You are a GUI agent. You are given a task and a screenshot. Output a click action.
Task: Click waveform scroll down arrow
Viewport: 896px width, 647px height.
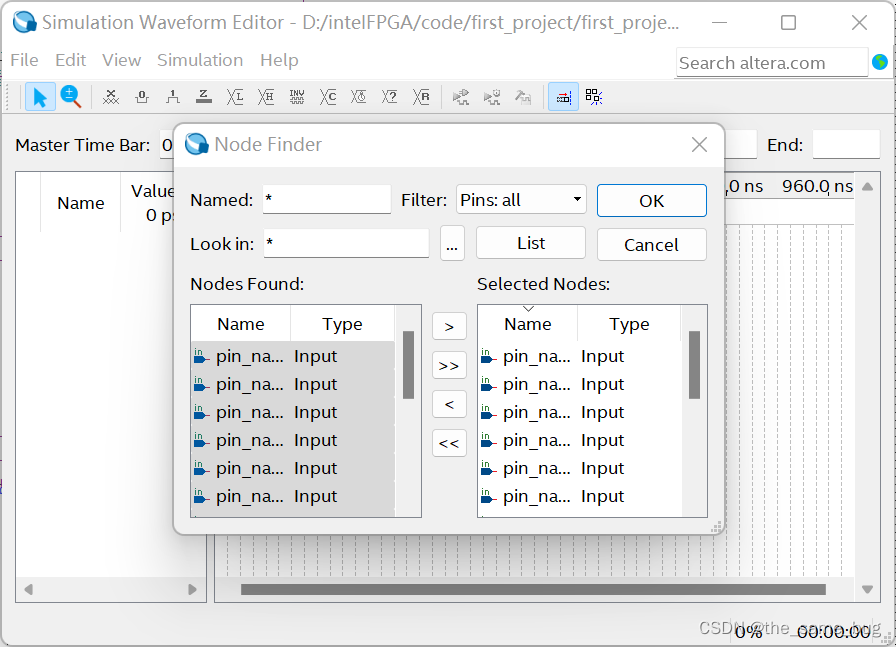(x=867, y=589)
